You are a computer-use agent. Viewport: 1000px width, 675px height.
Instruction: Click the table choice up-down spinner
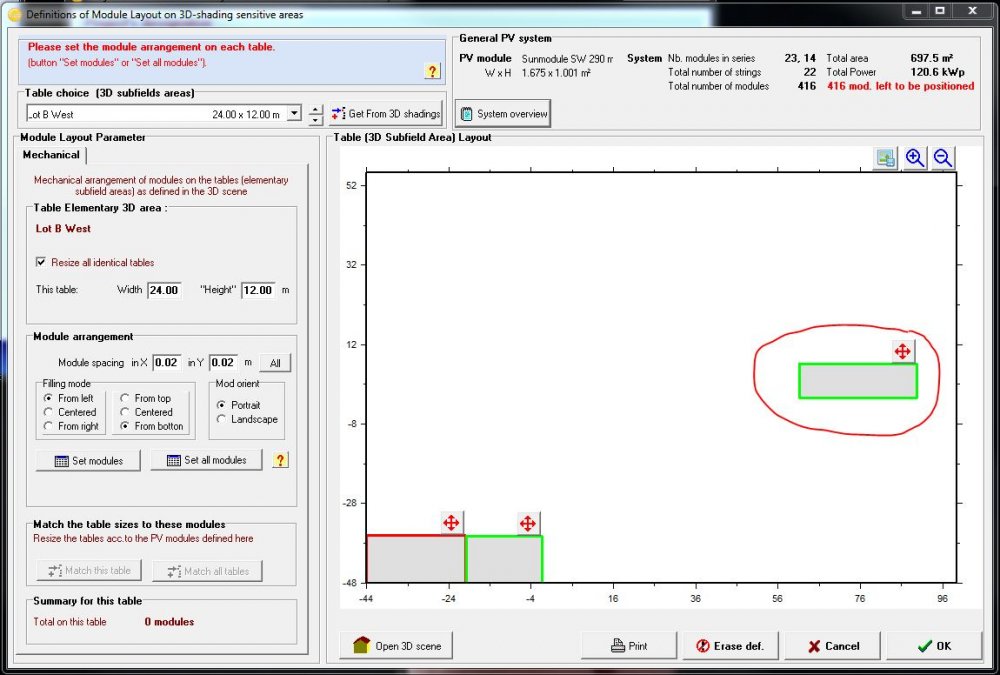click(316, 114)
